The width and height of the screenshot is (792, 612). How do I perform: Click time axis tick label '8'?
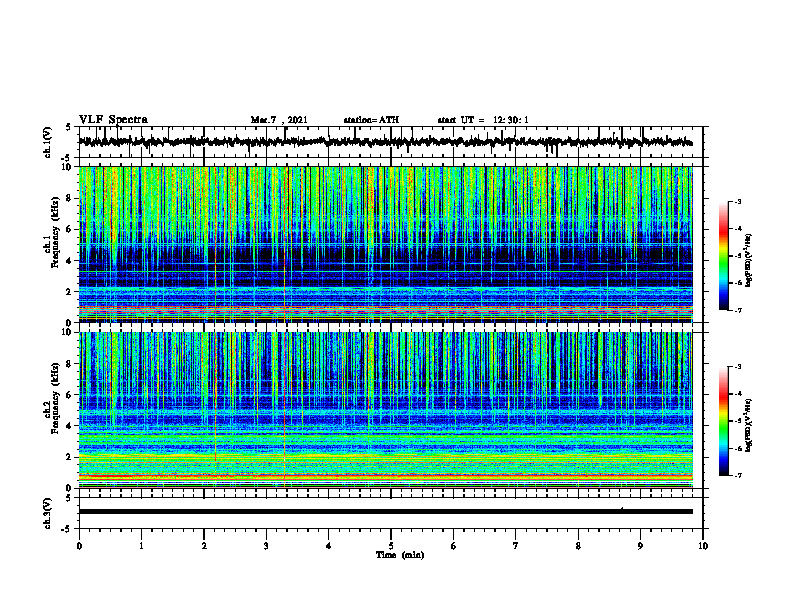pos(578,546)
